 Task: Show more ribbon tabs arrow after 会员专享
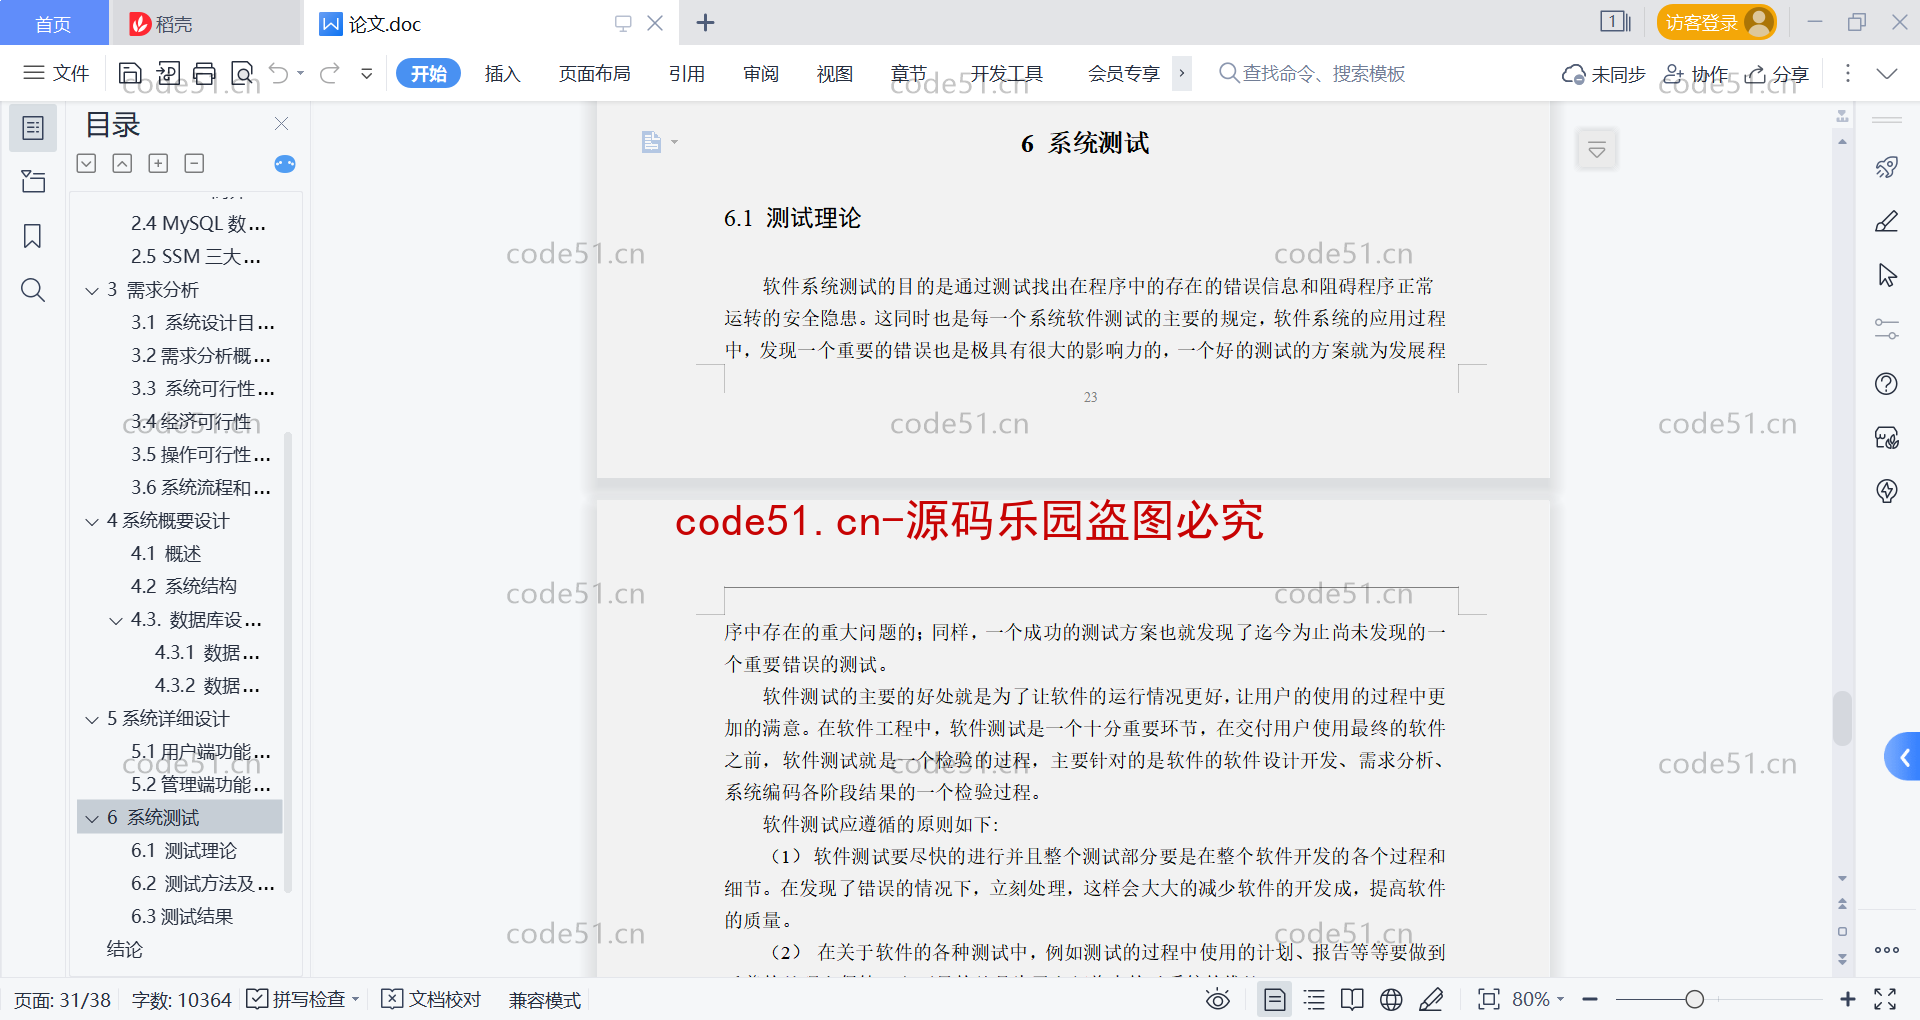pyautogui.click(x=1182, y=73)
